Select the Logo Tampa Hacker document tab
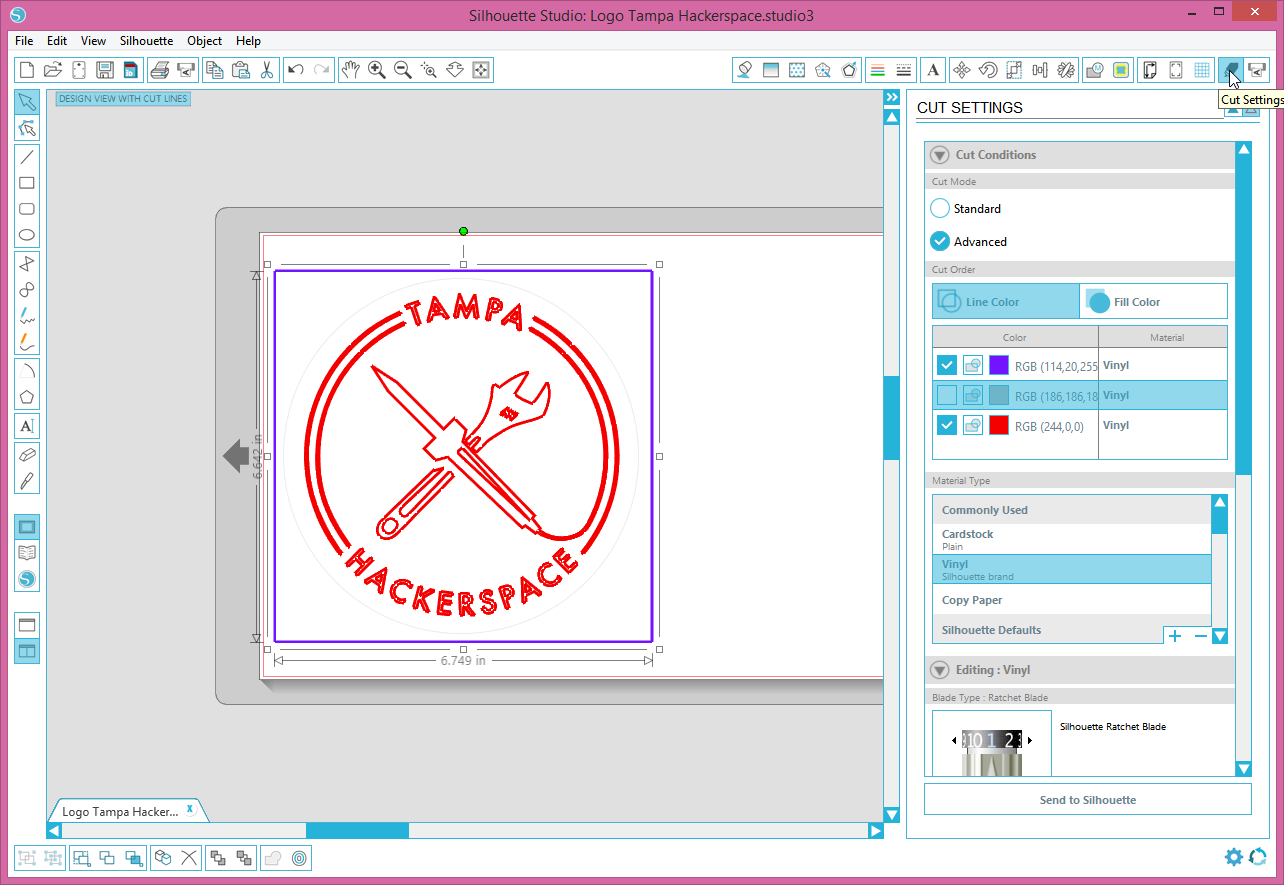The image size is (1284, 885). [118, 810]
